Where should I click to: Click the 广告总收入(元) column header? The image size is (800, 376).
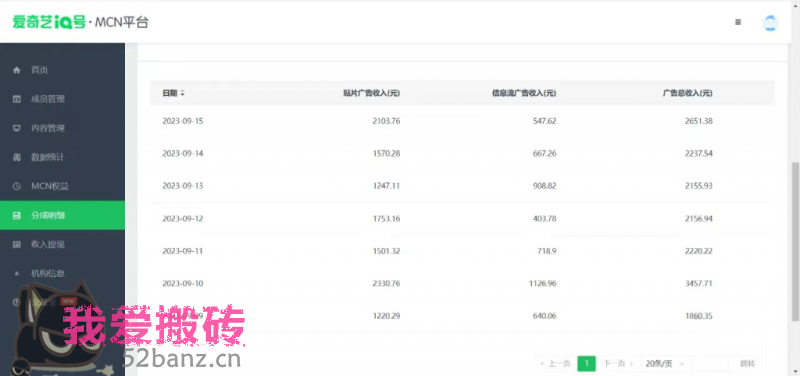tap(688, 93)
